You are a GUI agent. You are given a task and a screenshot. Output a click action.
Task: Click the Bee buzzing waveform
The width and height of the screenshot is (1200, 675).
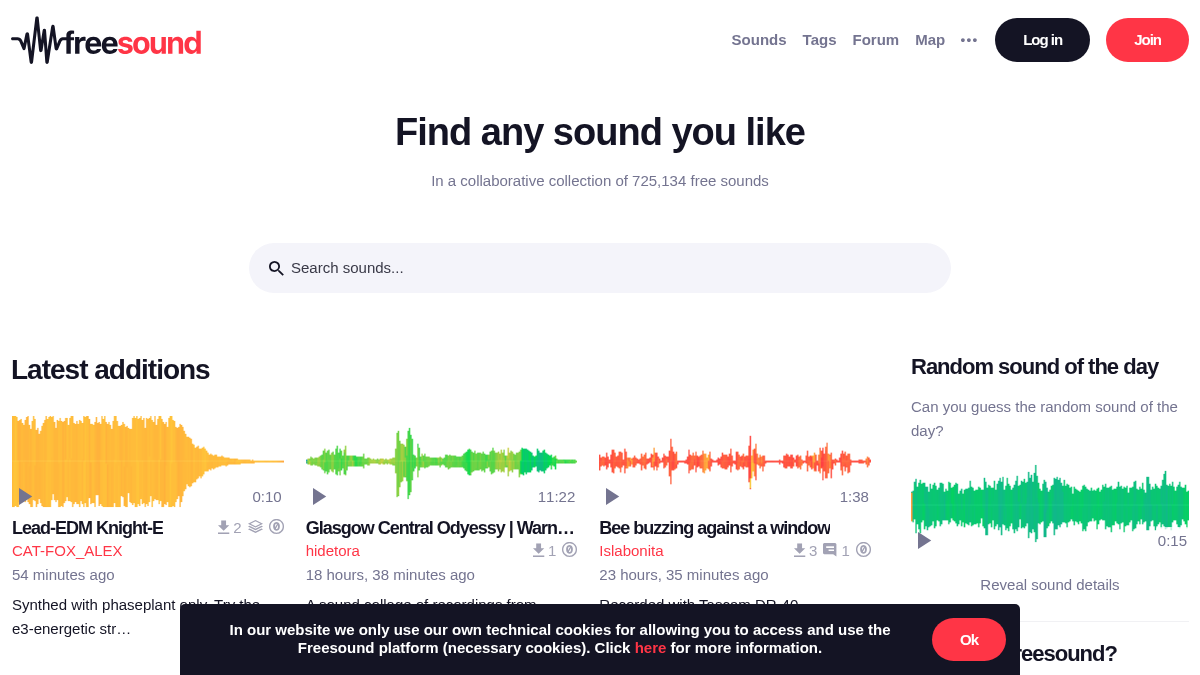tap(735, 461)
